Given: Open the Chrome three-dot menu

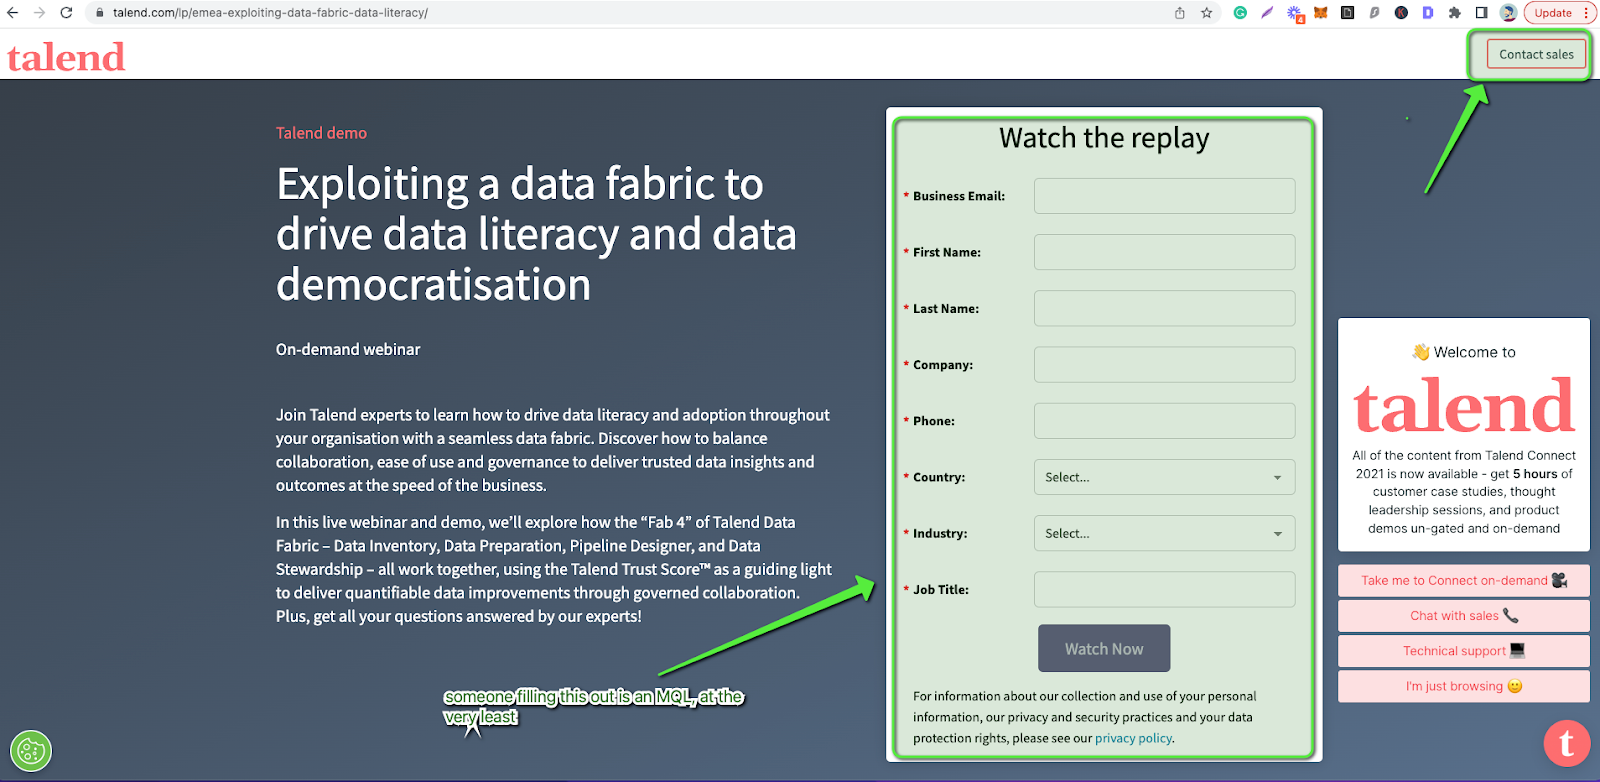Looking at the screenshot, I should click(x=1586, y=13).
